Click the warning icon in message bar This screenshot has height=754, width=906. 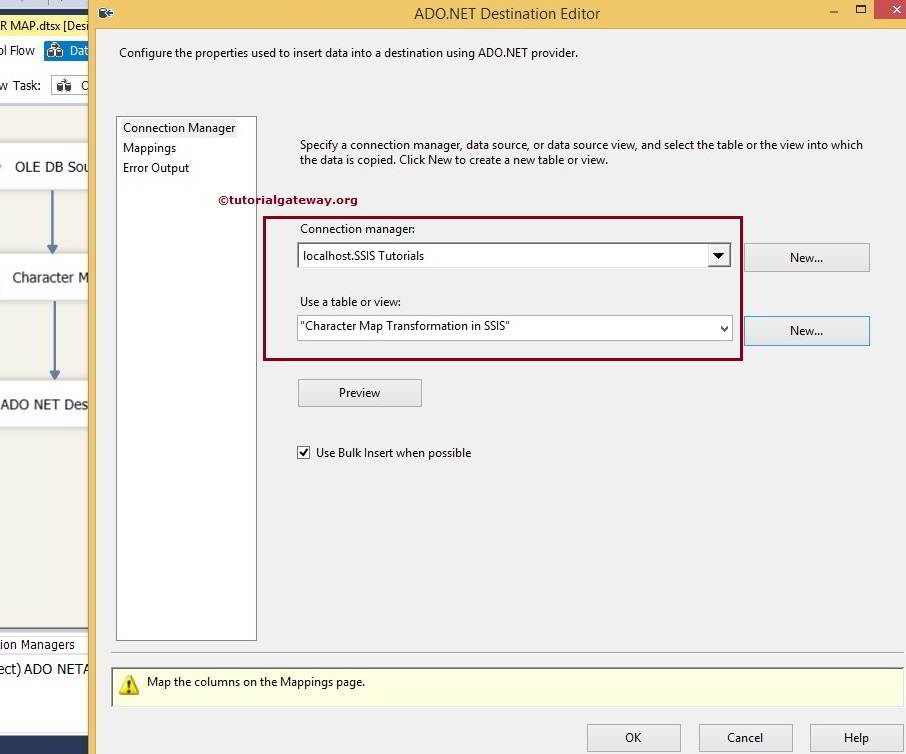[129, 685]
